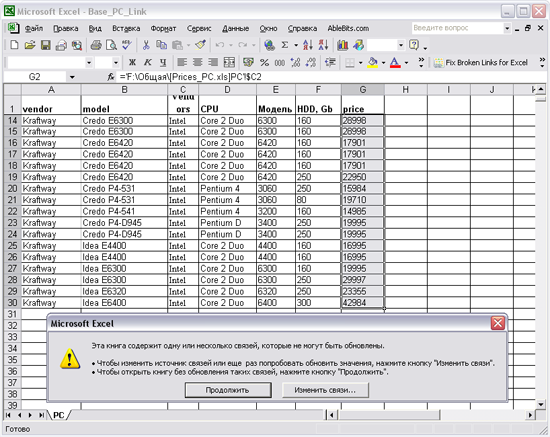Click the Format Painter brush icon
The width and height of the screenshot is (550, 437).
201,45
